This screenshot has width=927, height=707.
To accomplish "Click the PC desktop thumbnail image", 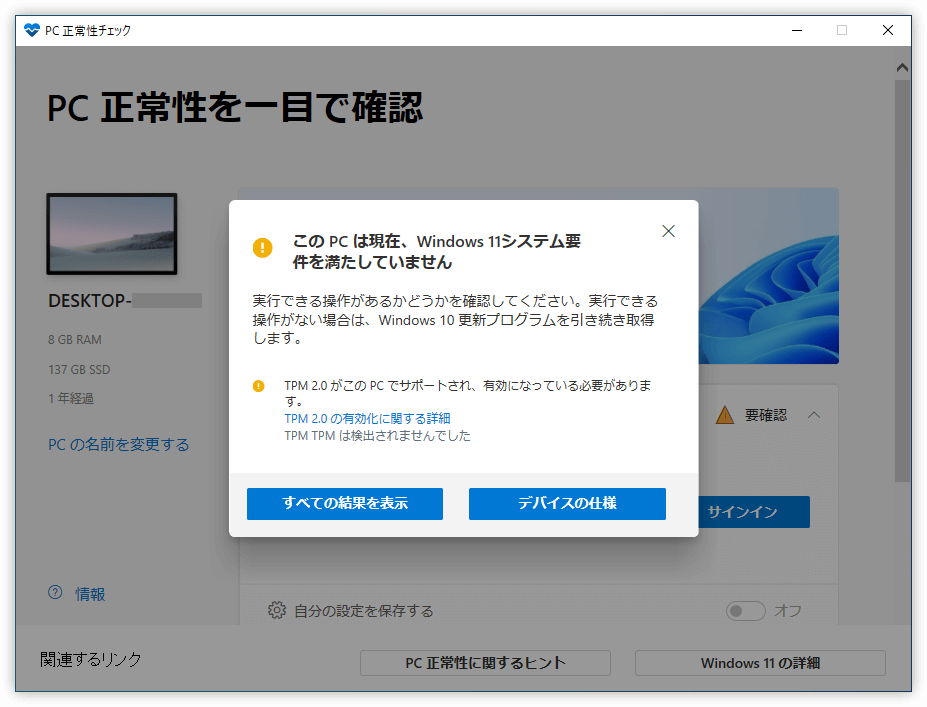I will (x=112, y=234).
